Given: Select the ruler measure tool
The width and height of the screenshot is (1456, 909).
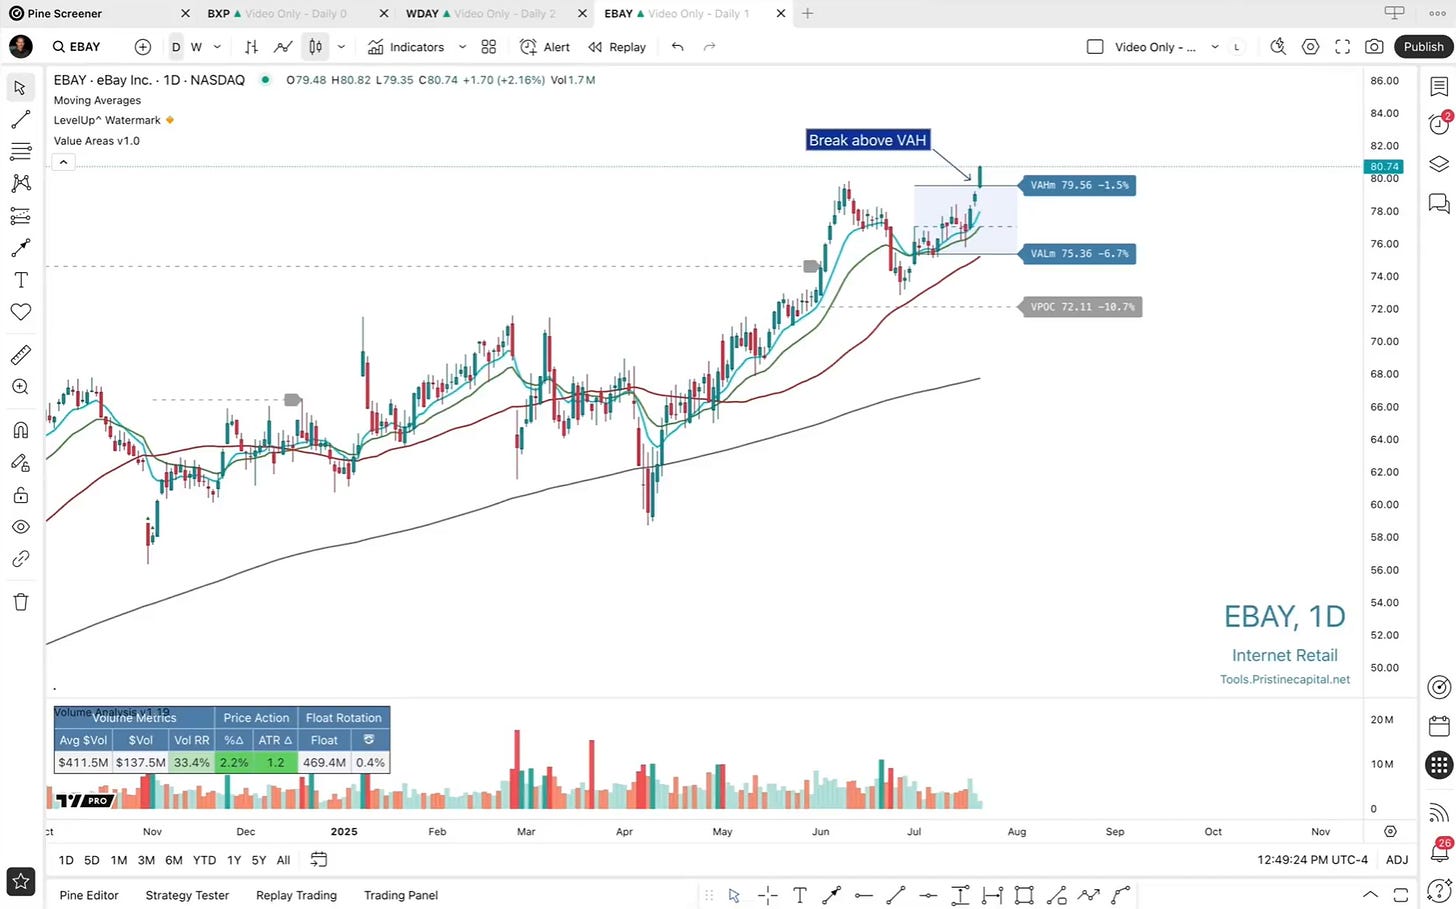Looking at the screenshot, I should (20, 355).
